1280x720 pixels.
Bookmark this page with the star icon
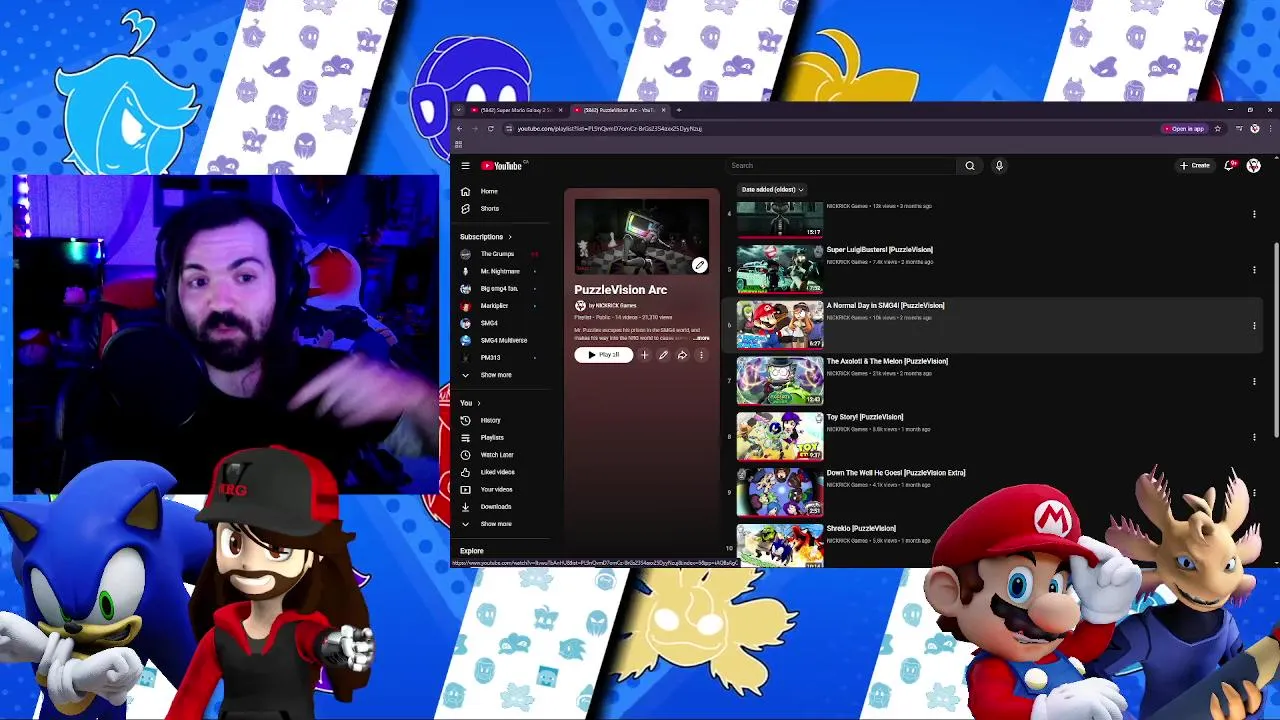pos(1217,129)
